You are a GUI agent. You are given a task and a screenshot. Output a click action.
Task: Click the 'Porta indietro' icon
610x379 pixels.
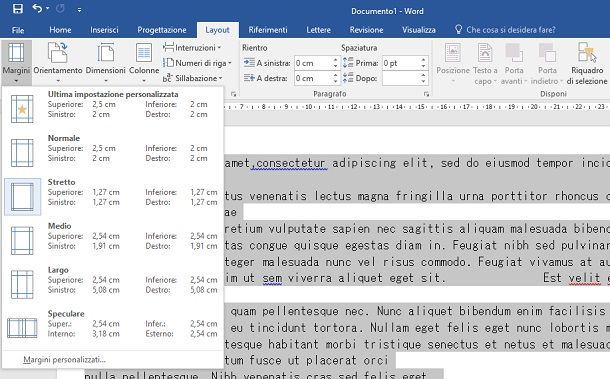tap(547, 53)
